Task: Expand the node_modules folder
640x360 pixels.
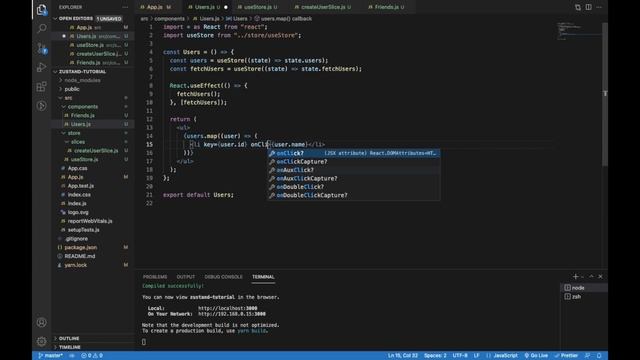Action: click(x=82, y=80)
